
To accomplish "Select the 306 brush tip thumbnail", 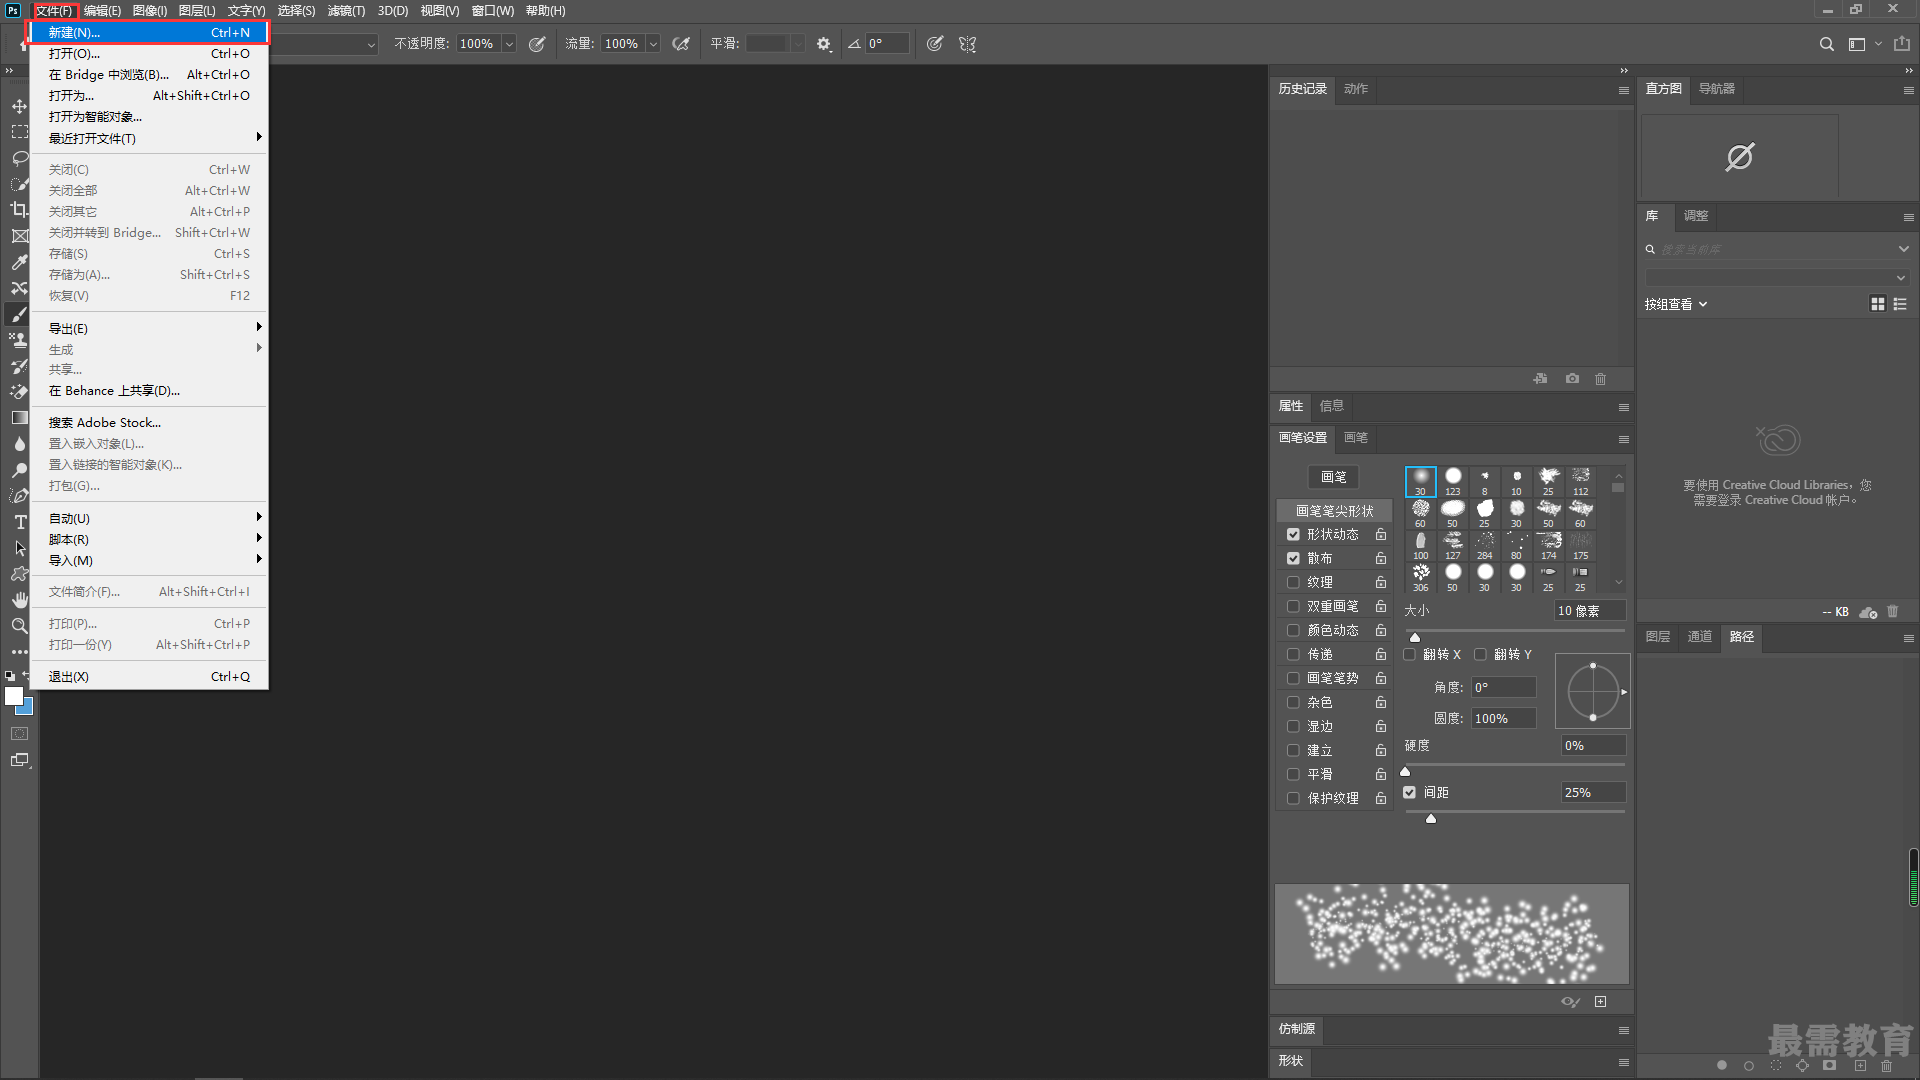I will tap(1421, 577).
